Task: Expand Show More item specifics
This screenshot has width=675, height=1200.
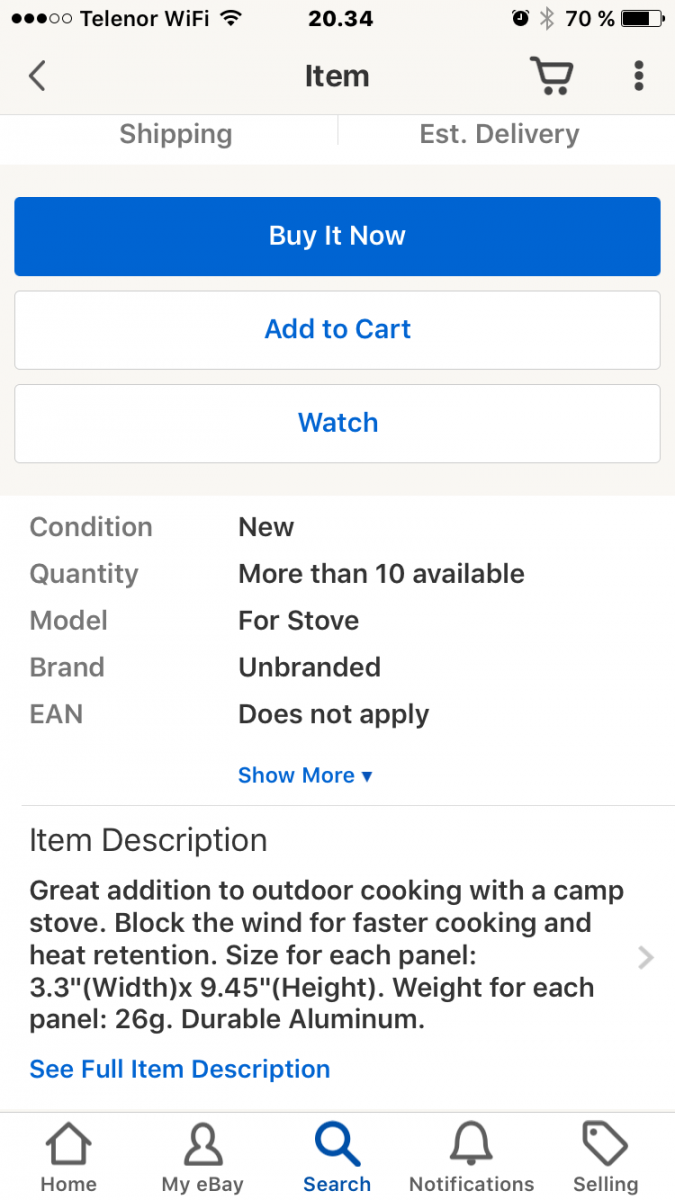Action: pos(304,775)
